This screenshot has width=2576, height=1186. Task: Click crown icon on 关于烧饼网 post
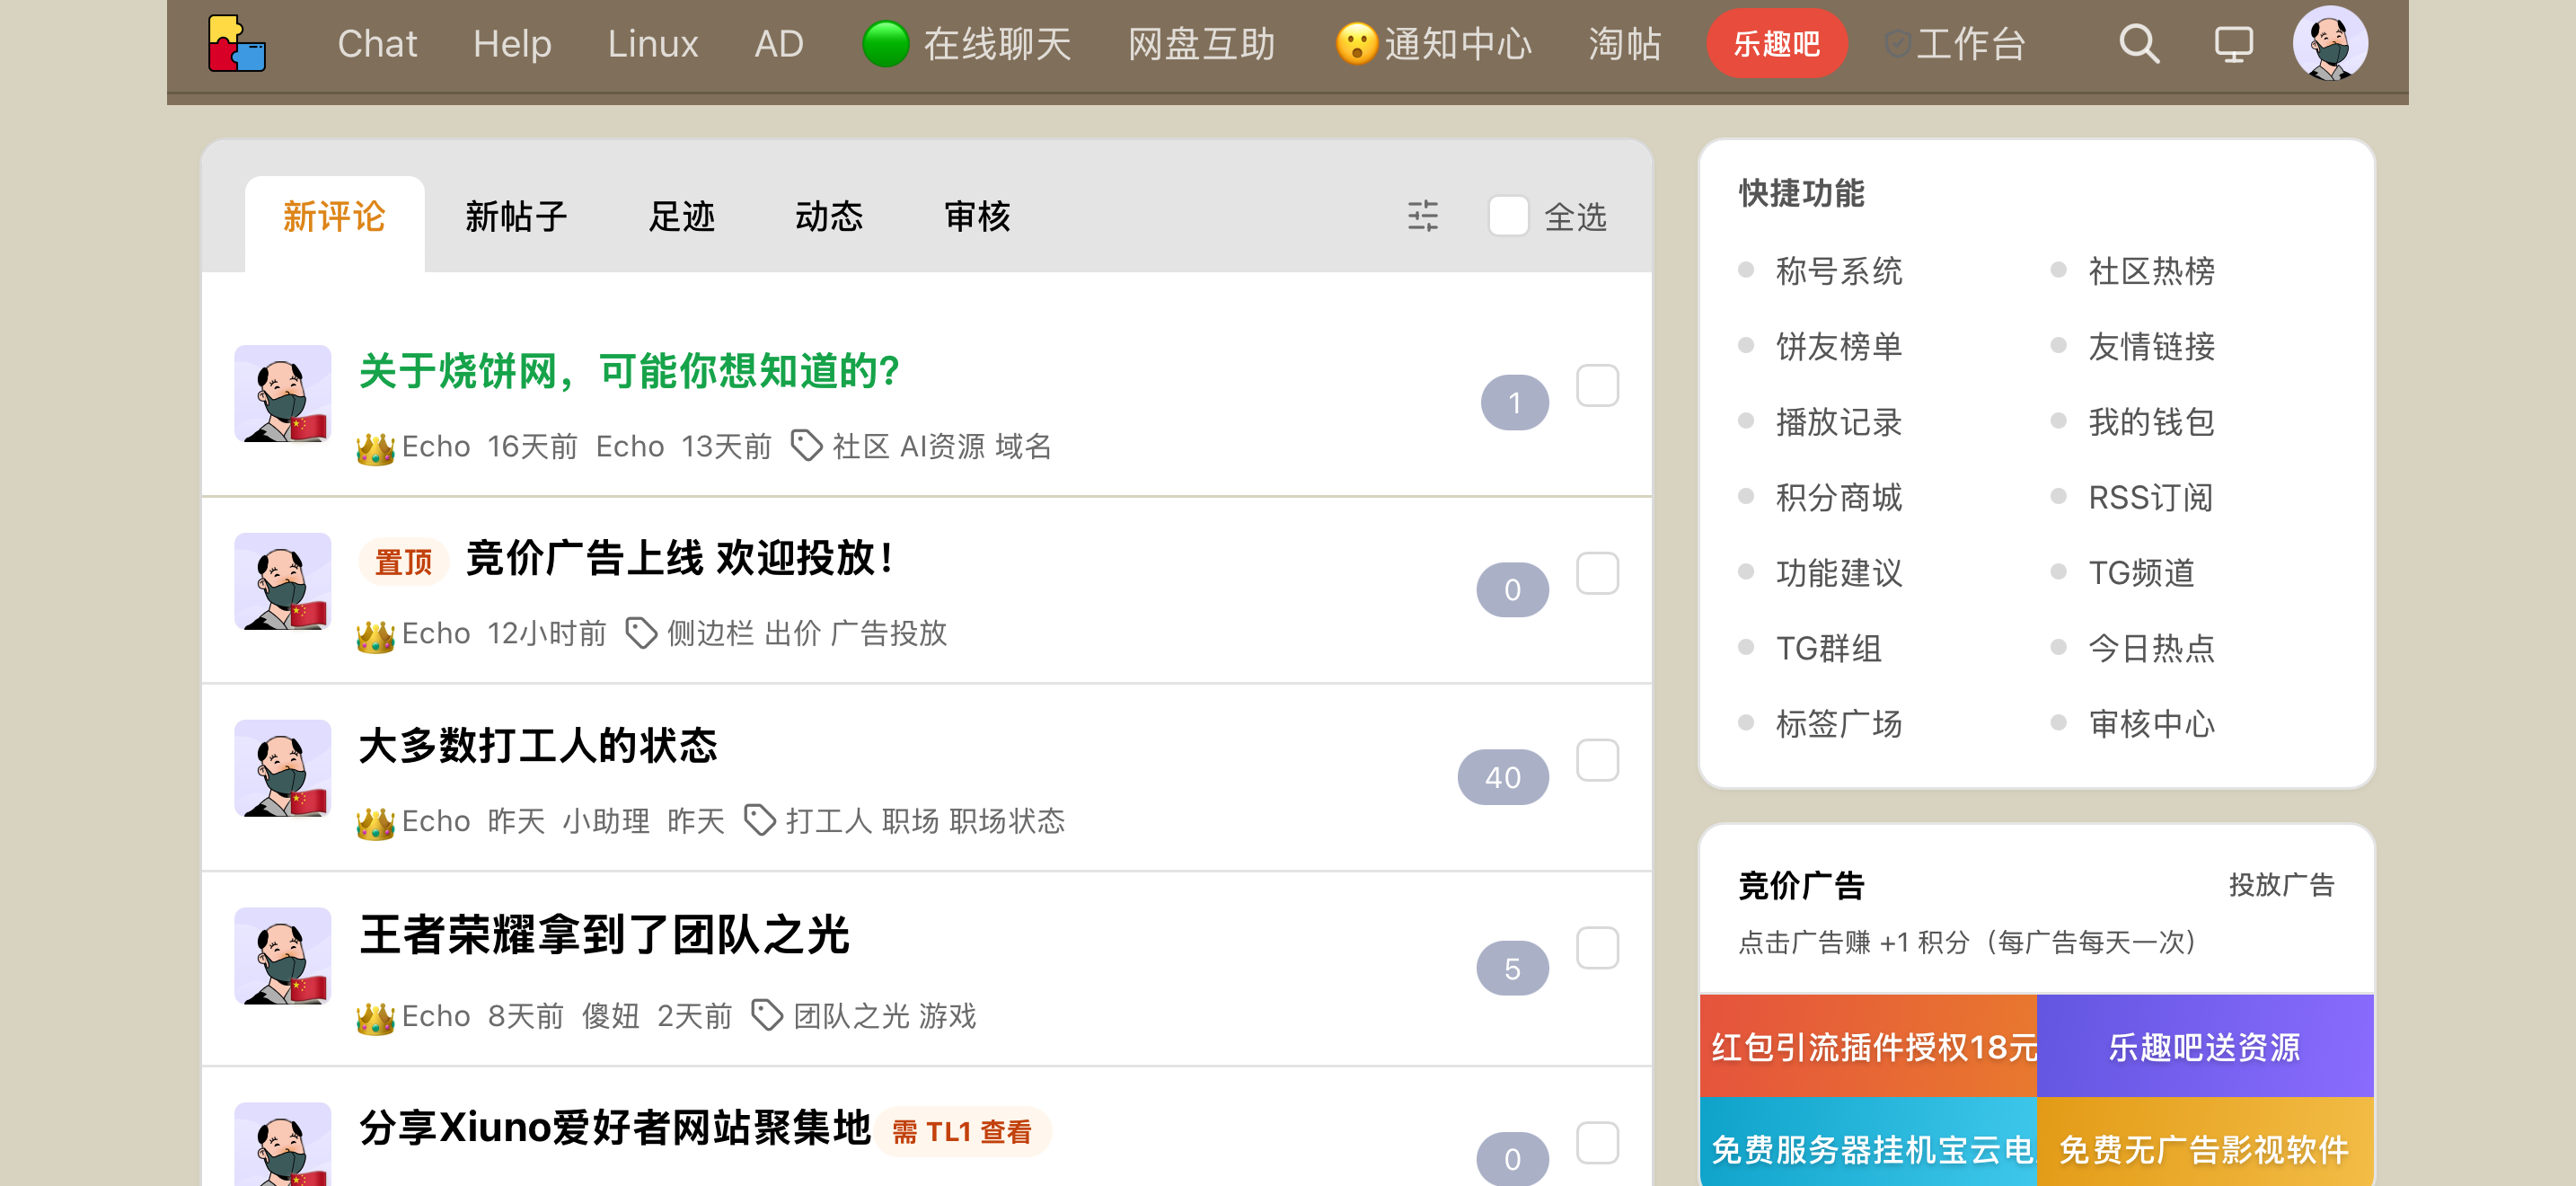[x=375, y=447]
